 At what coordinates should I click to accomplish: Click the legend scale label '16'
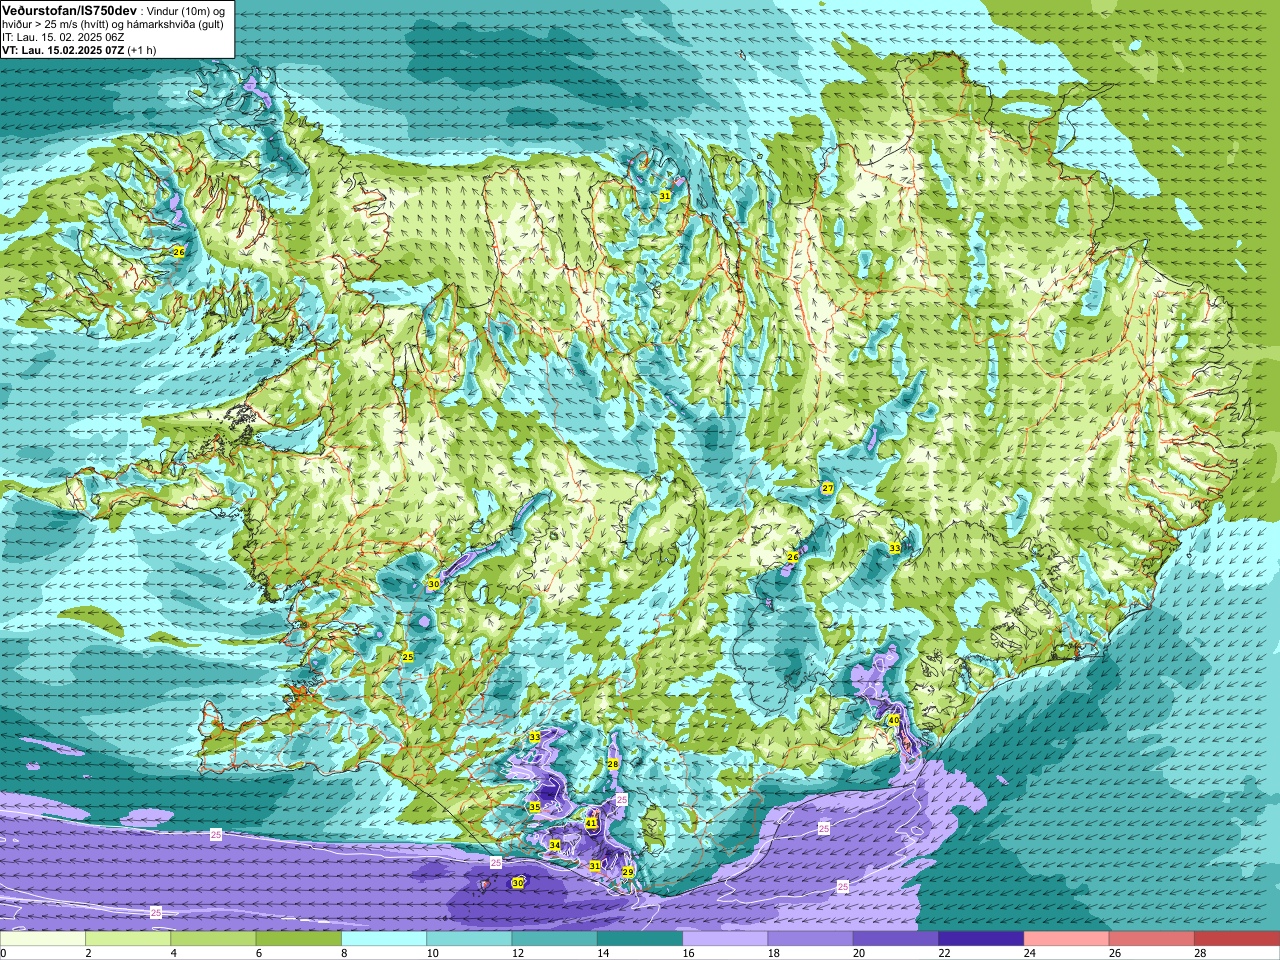pyautogui.click(x=688, y=953)
